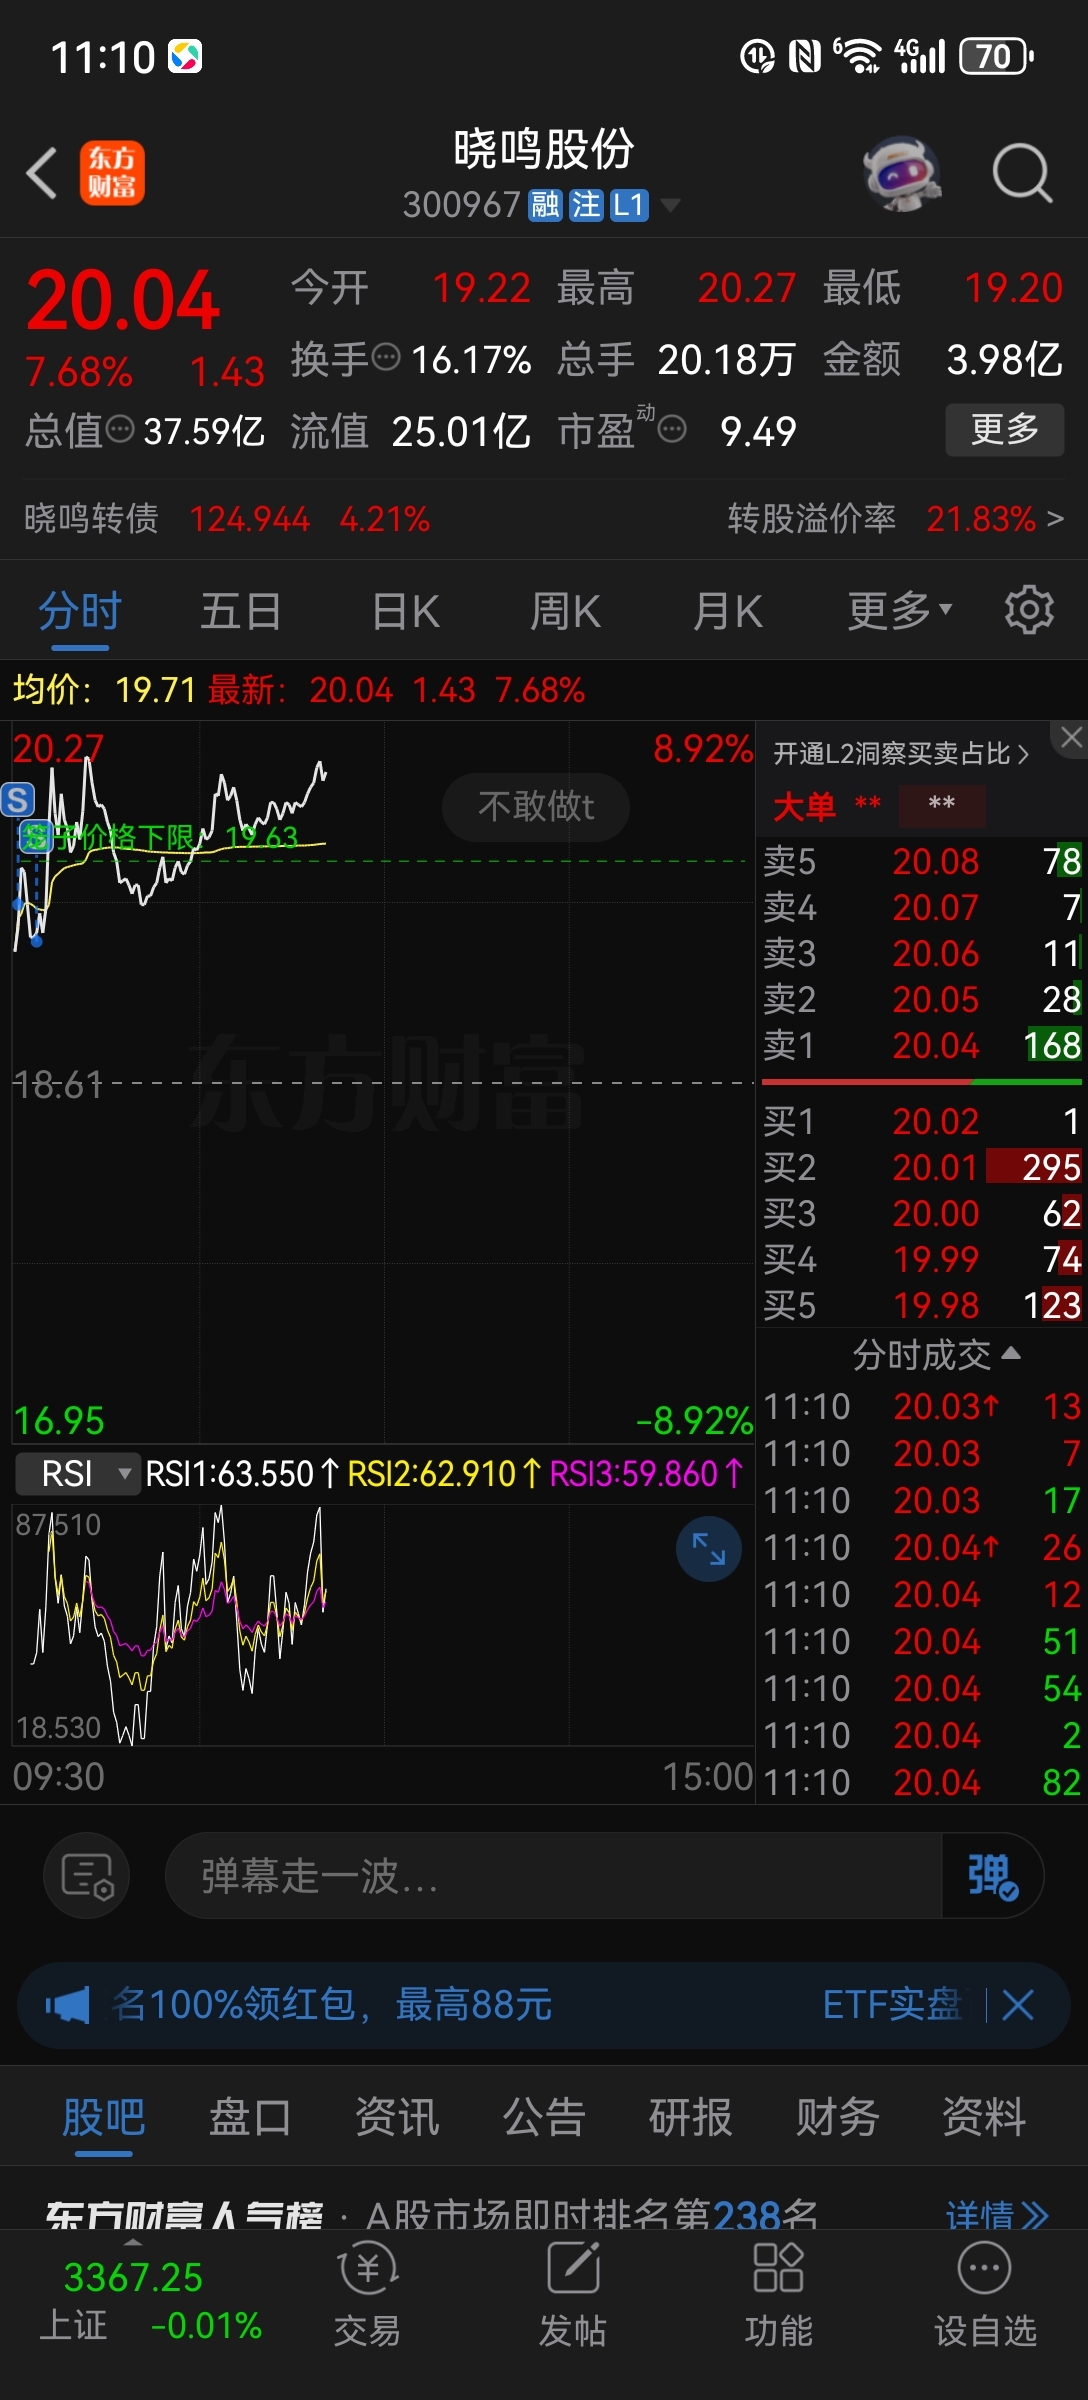Screen dimensions: 1088x2400
Task: Open 功能 functions icon
Action: [778, 2293]
